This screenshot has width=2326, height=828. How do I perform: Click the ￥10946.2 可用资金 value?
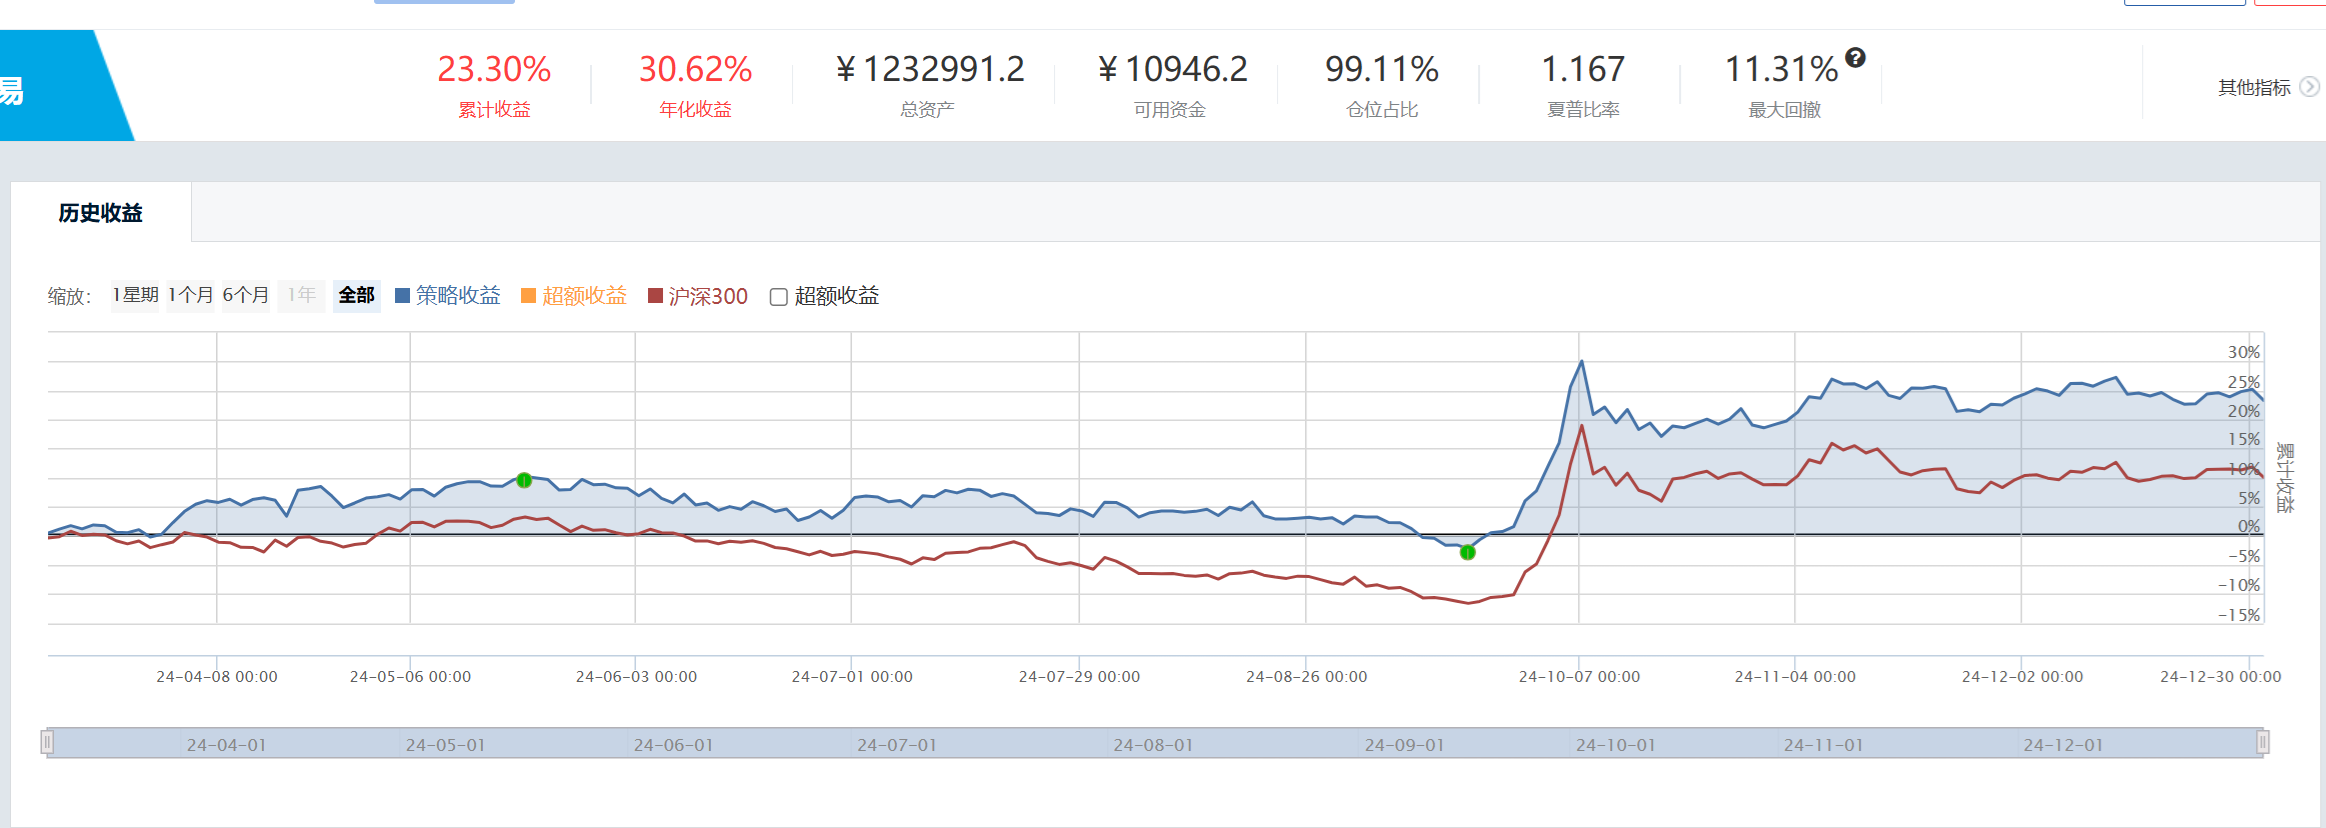point(1172,69)
